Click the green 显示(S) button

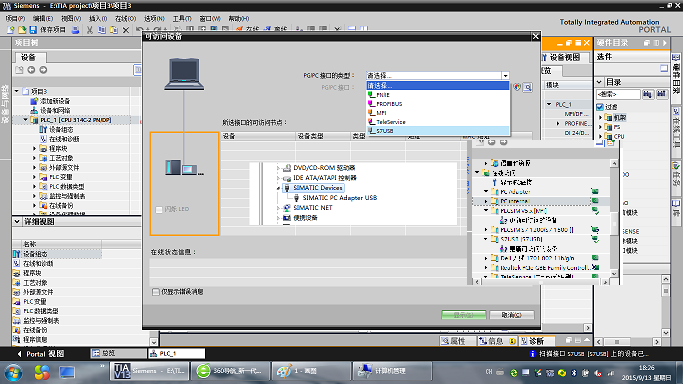(464, 315)
